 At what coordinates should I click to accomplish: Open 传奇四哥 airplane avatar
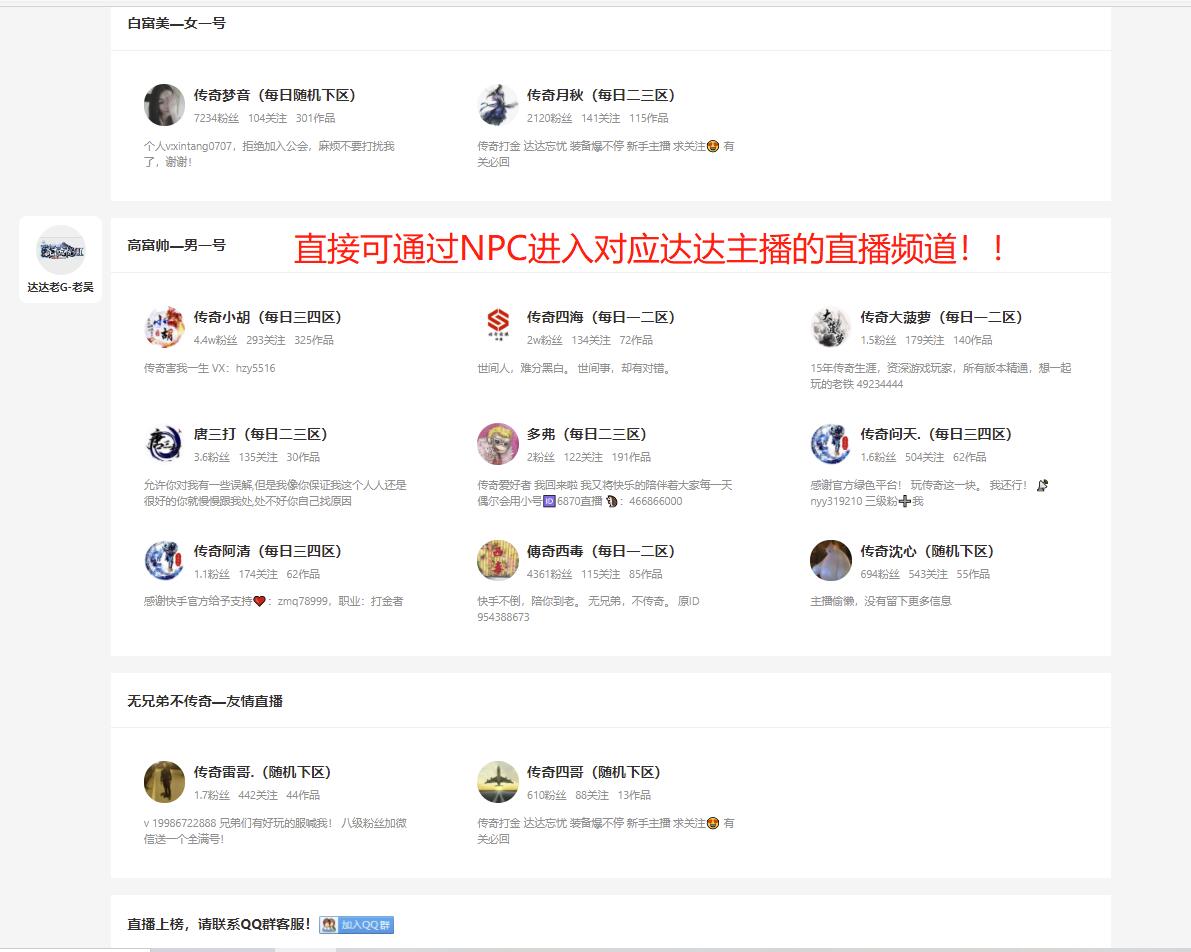[498, 782]
